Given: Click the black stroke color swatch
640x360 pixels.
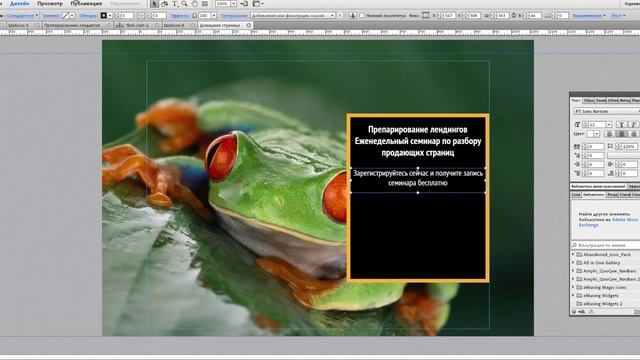Looking at the screenshot, I should pos(103,16).
